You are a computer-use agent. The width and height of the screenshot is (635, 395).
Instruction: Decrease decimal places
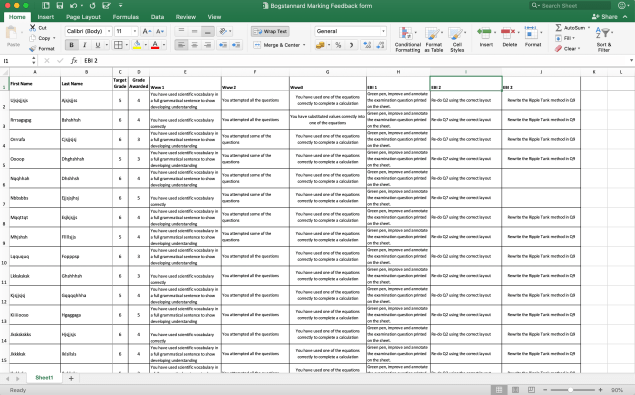(380, 45)
